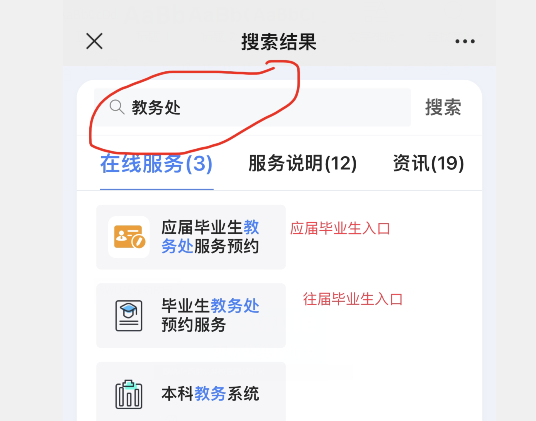The width and height of the screenshot is (536, 421).
Task: Click the magnifier icon in search field
Action: pyautogui.click(x=117, y=107)
